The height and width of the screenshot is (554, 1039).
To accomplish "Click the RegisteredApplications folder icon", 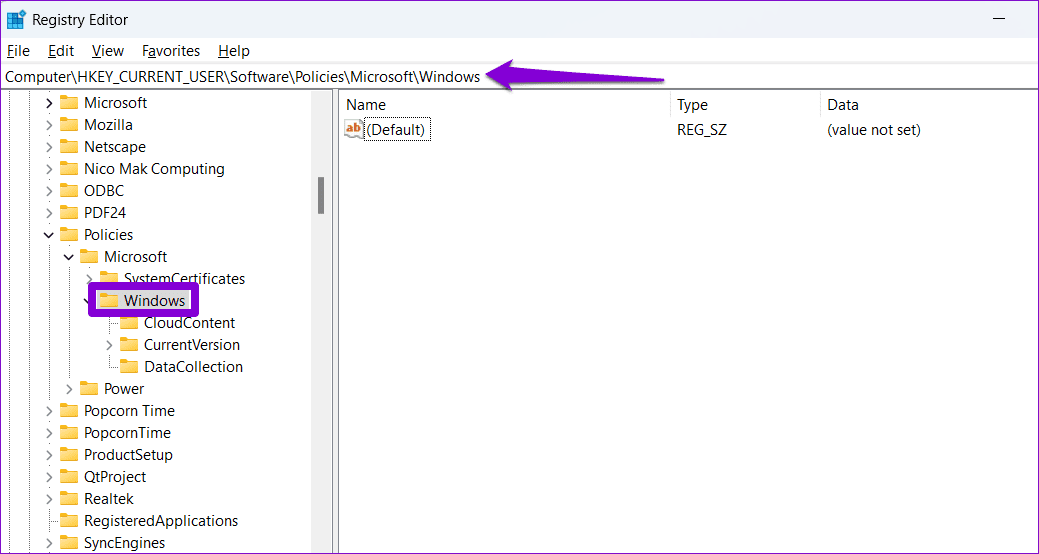I will pyautogui.click(x=69, y=520).
